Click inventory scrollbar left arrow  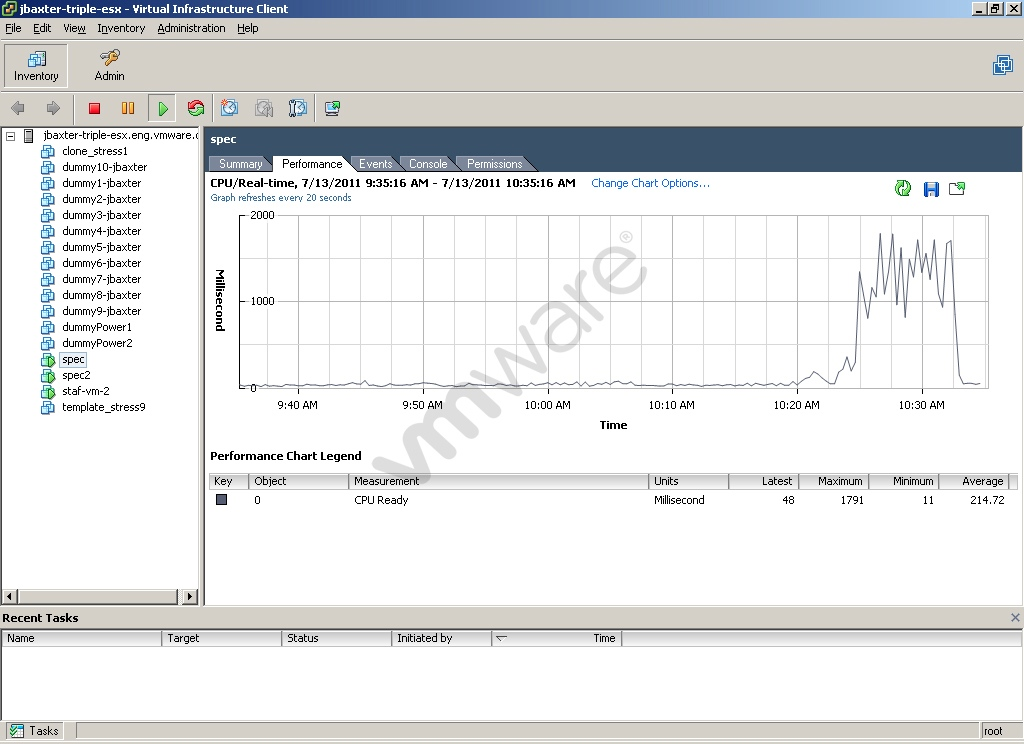click(9, 596)
